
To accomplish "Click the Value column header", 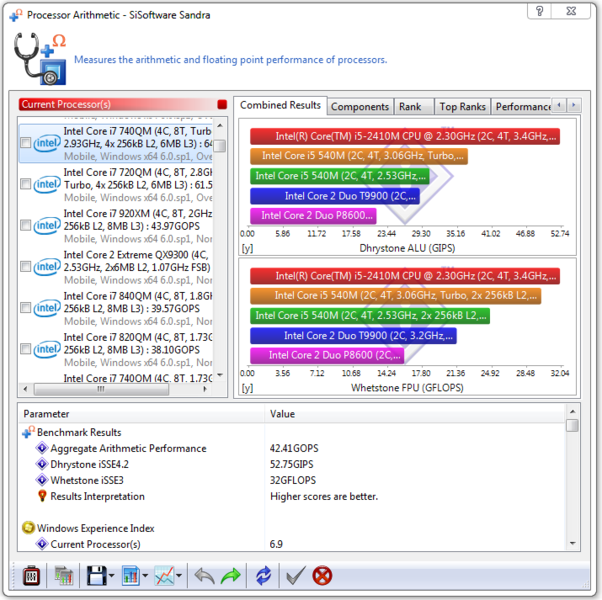I will [x=415, y=414].
